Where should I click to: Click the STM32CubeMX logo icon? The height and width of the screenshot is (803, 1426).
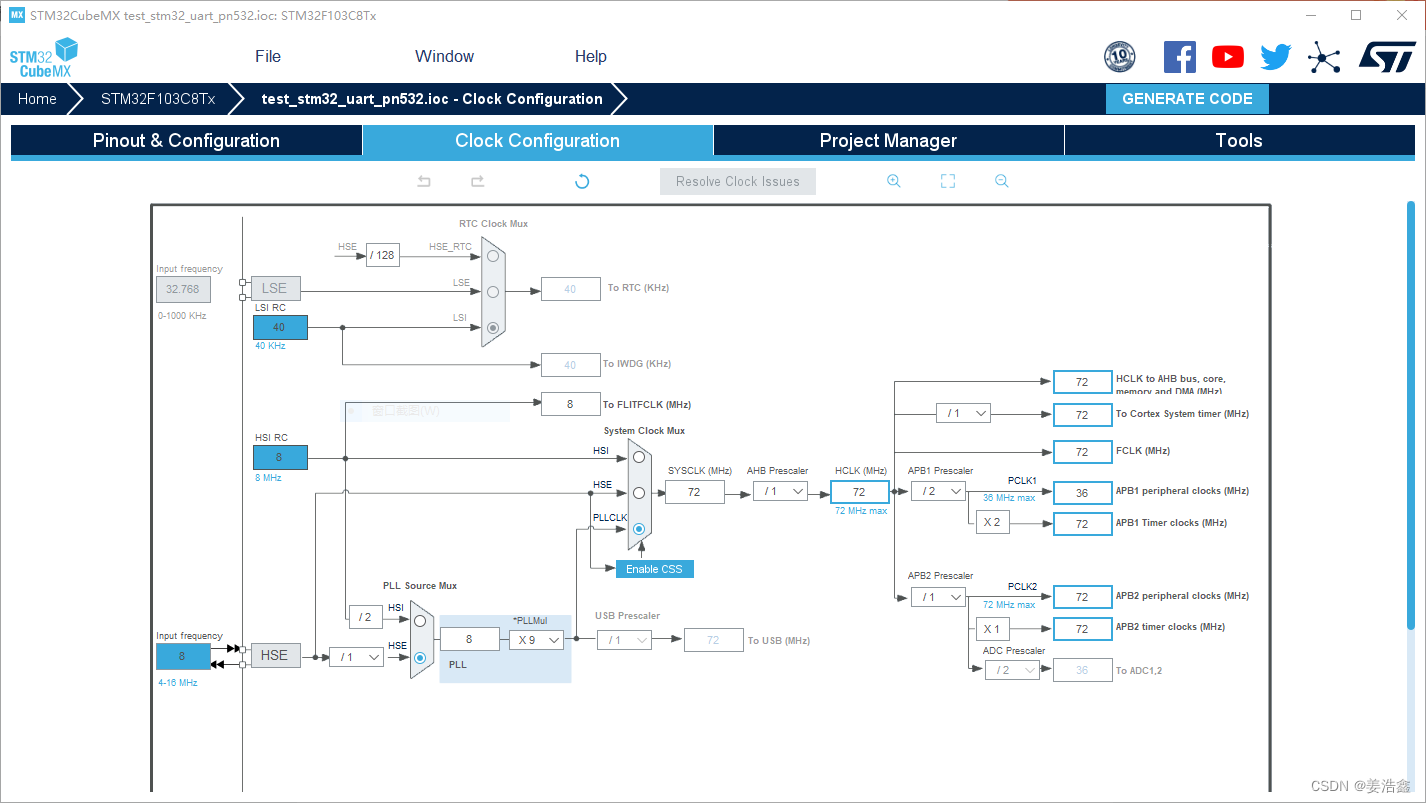click(43, 57)
